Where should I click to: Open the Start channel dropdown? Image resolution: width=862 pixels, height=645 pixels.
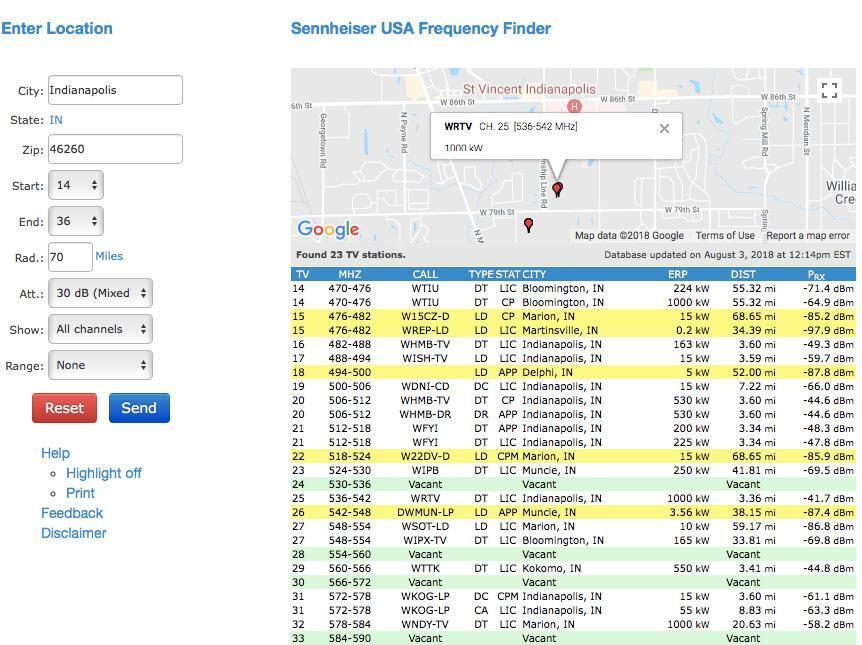(74, 185)
